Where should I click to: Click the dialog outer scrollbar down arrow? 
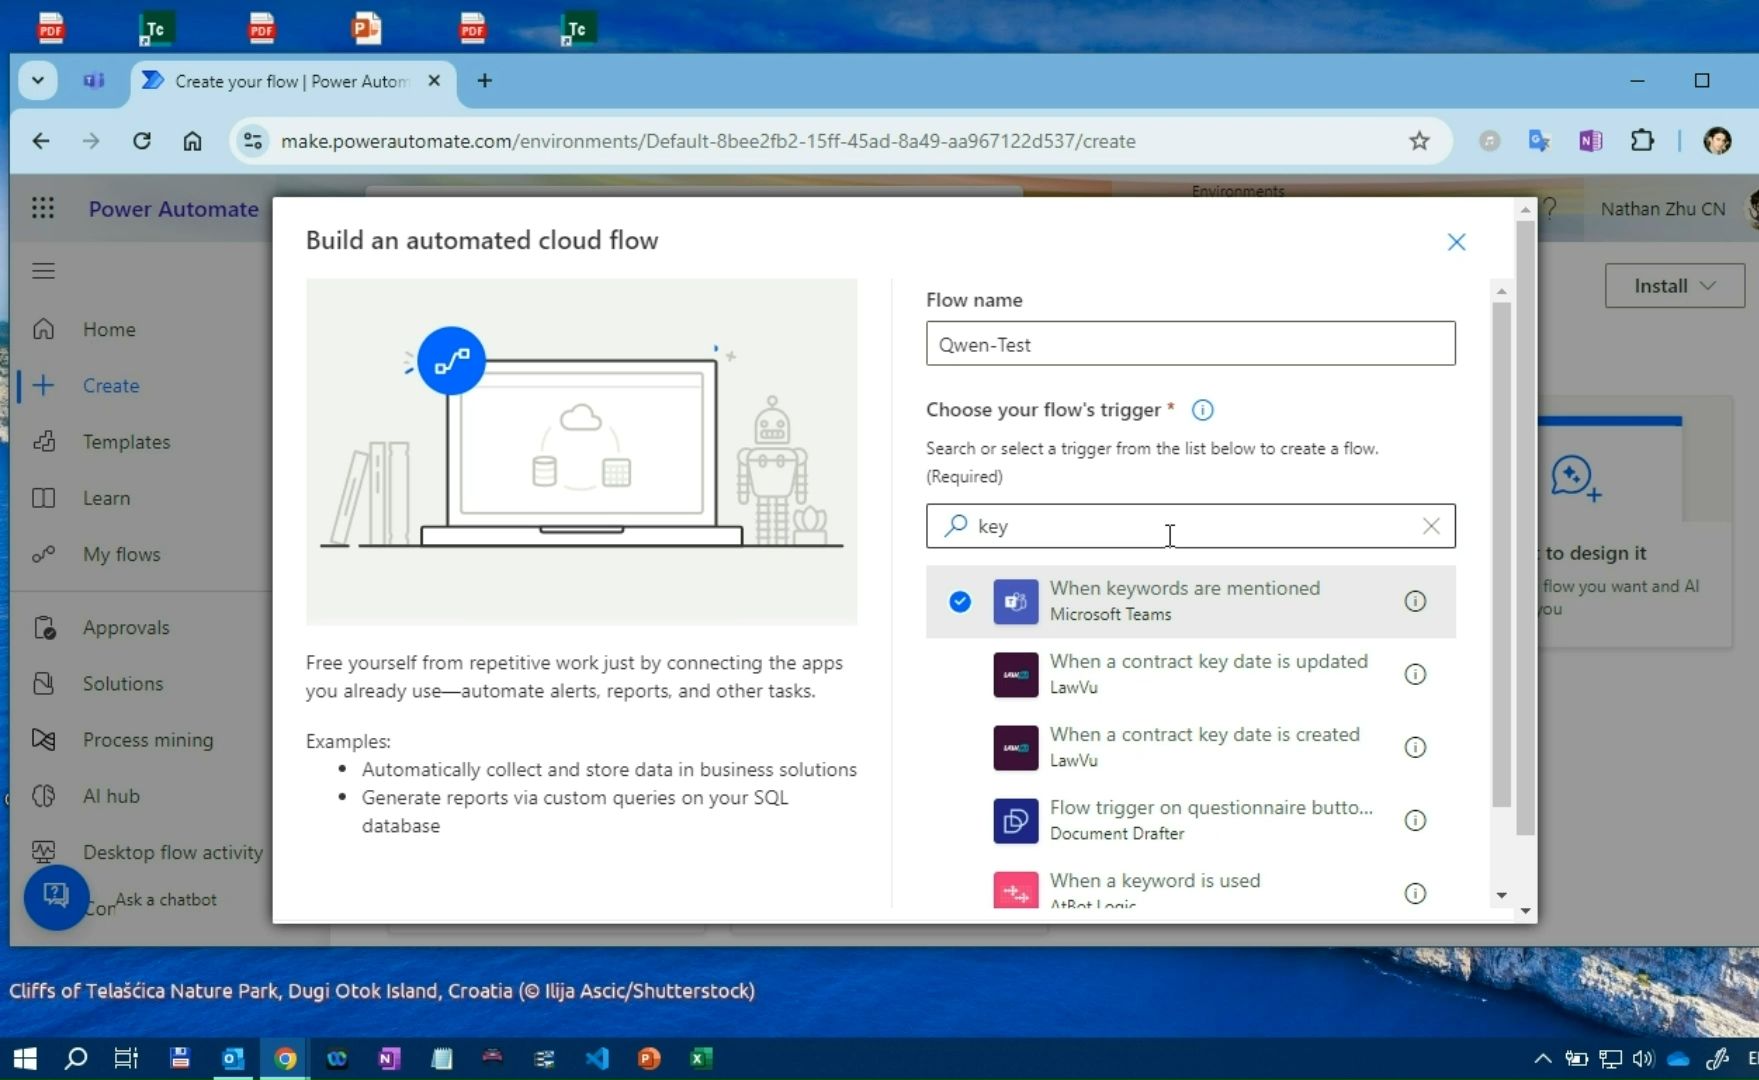1524,910
